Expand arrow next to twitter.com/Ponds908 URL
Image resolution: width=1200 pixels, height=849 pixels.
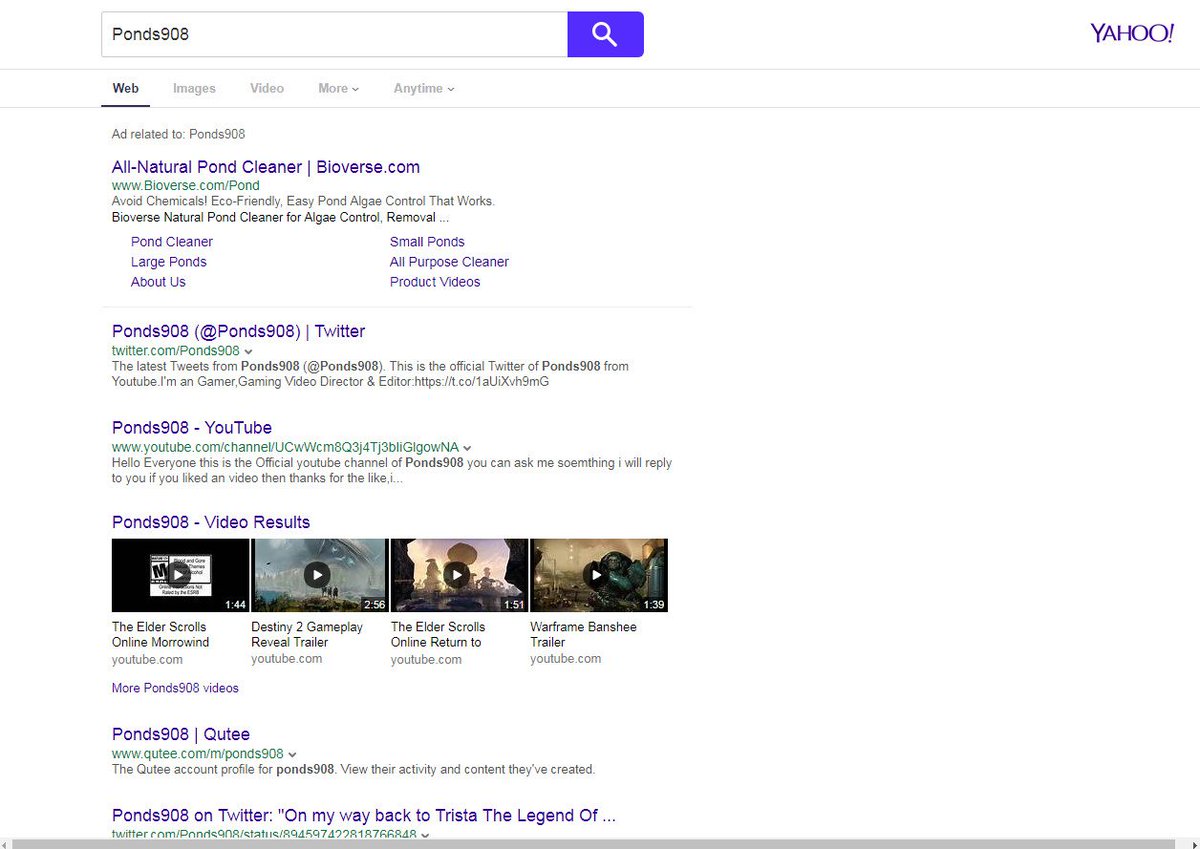(x=248, y=352)
